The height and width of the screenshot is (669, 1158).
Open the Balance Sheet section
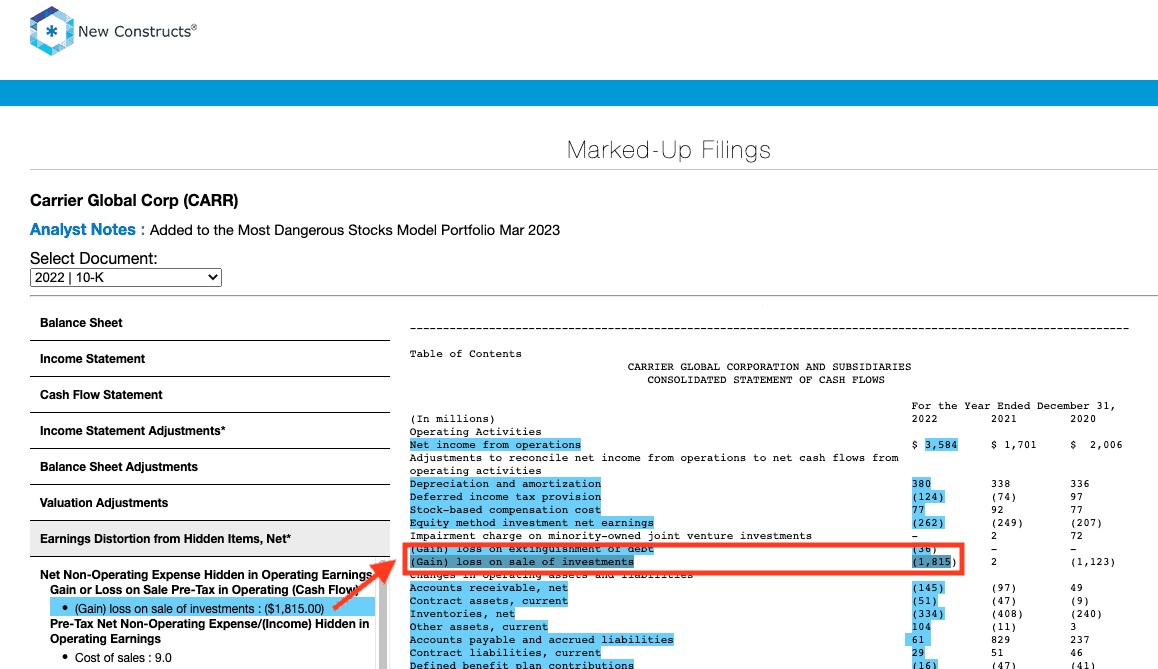coord(210,323)
